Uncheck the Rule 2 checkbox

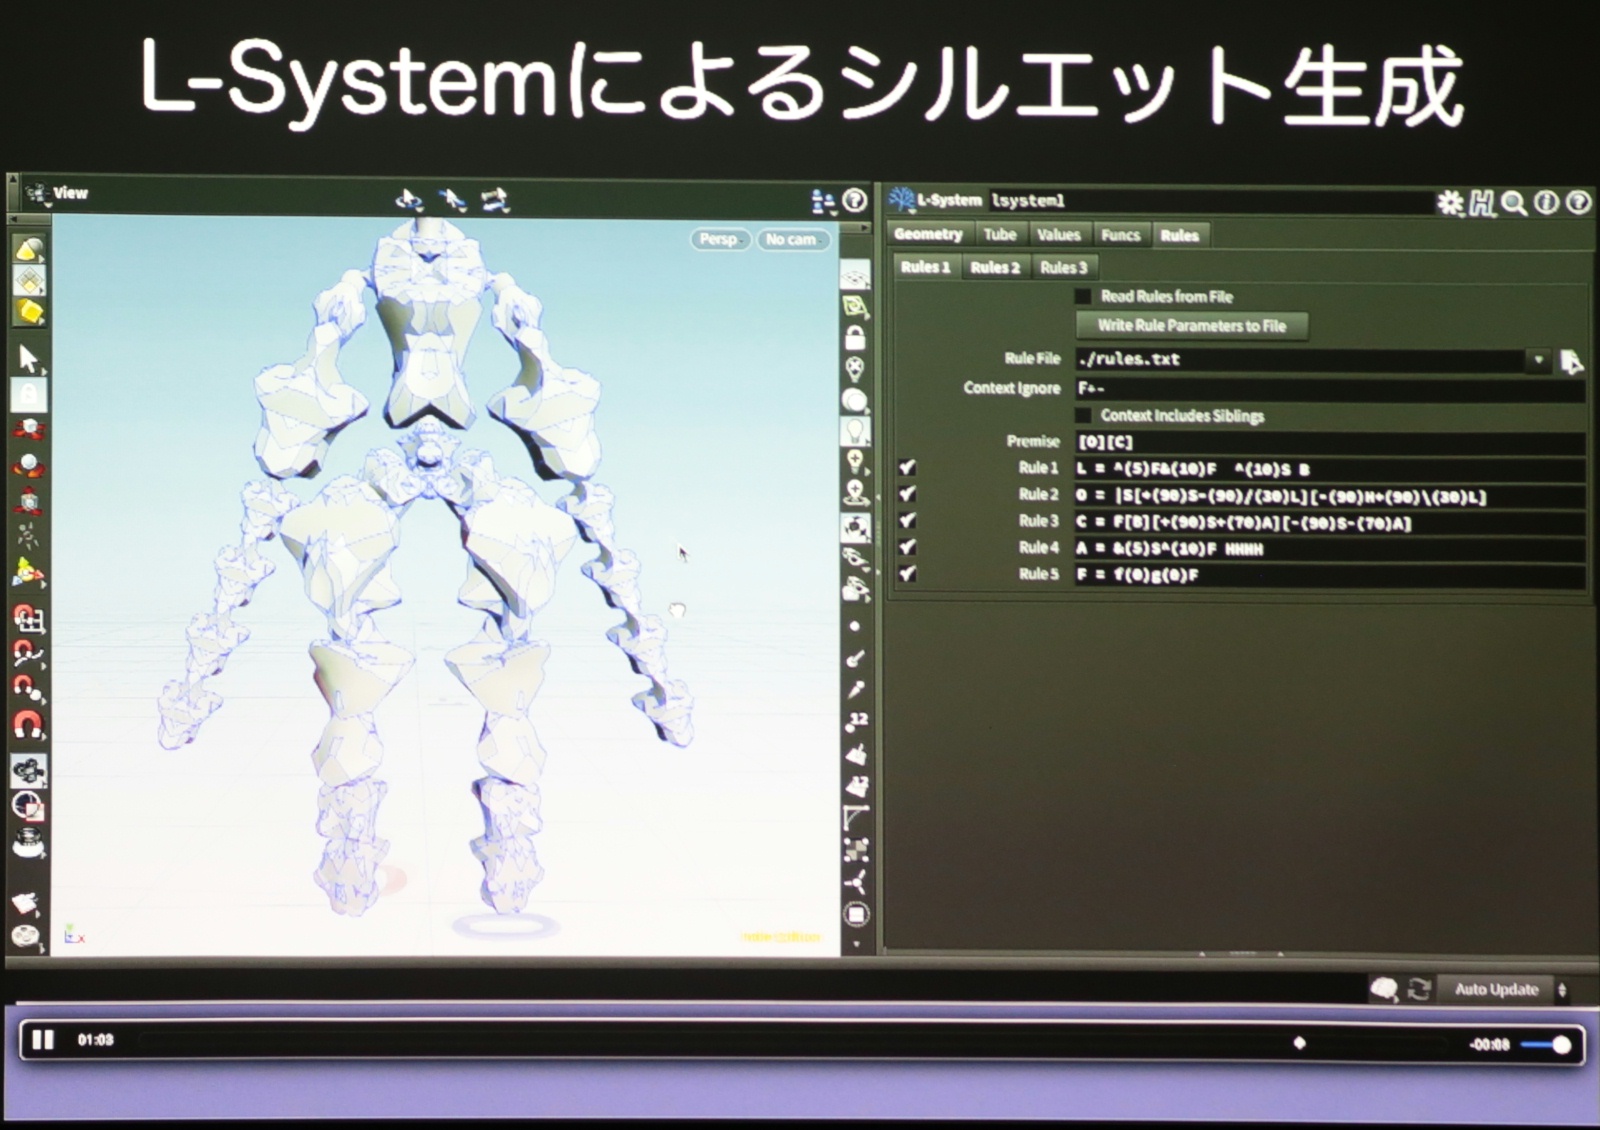907,493
